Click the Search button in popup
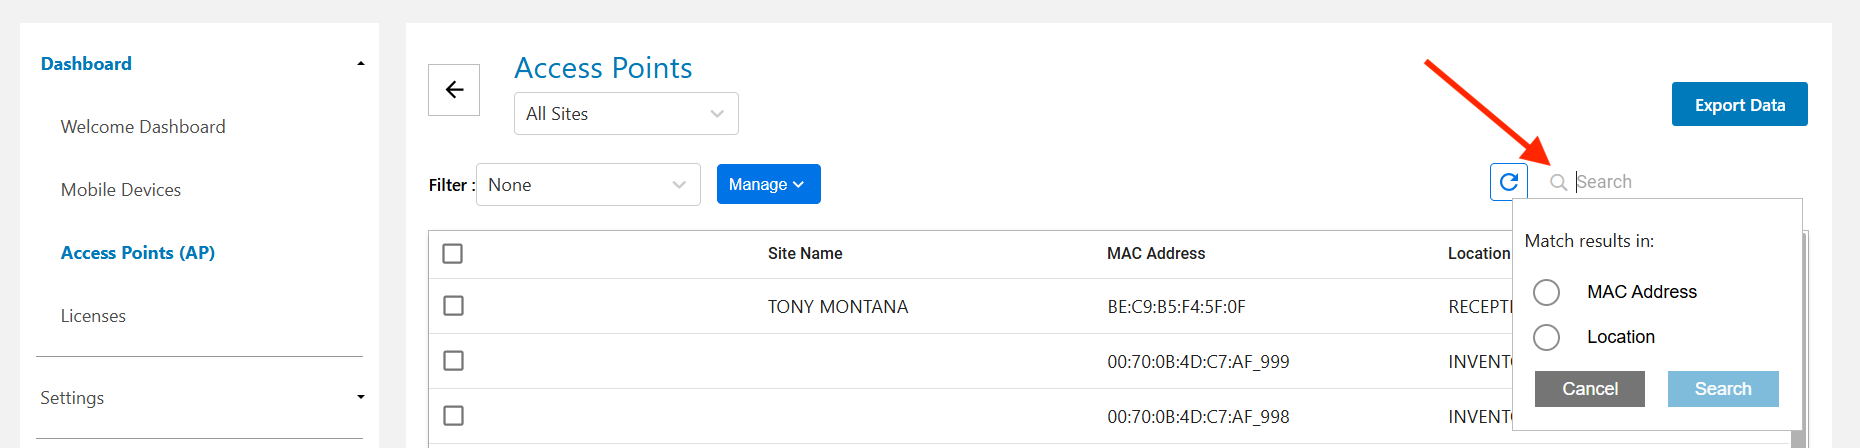Image resolution: width=1860 pixels, height=448 pixels. tap(1722, 389)
